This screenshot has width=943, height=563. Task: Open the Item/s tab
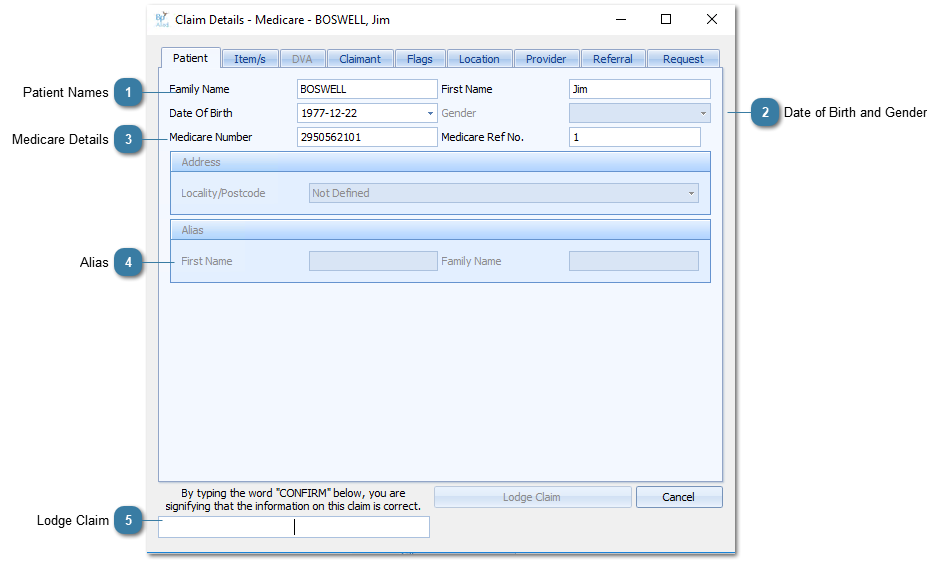point(250,59)
